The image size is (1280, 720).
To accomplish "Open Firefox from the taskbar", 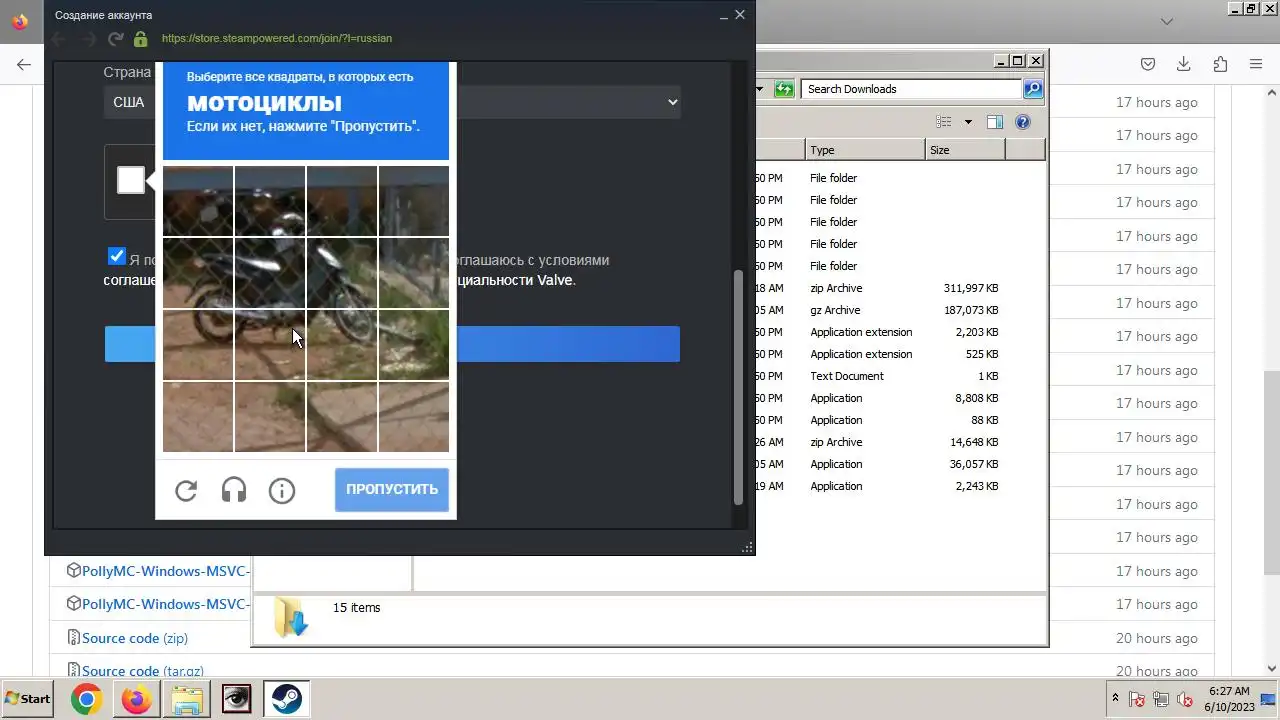I will click(136, 699).
